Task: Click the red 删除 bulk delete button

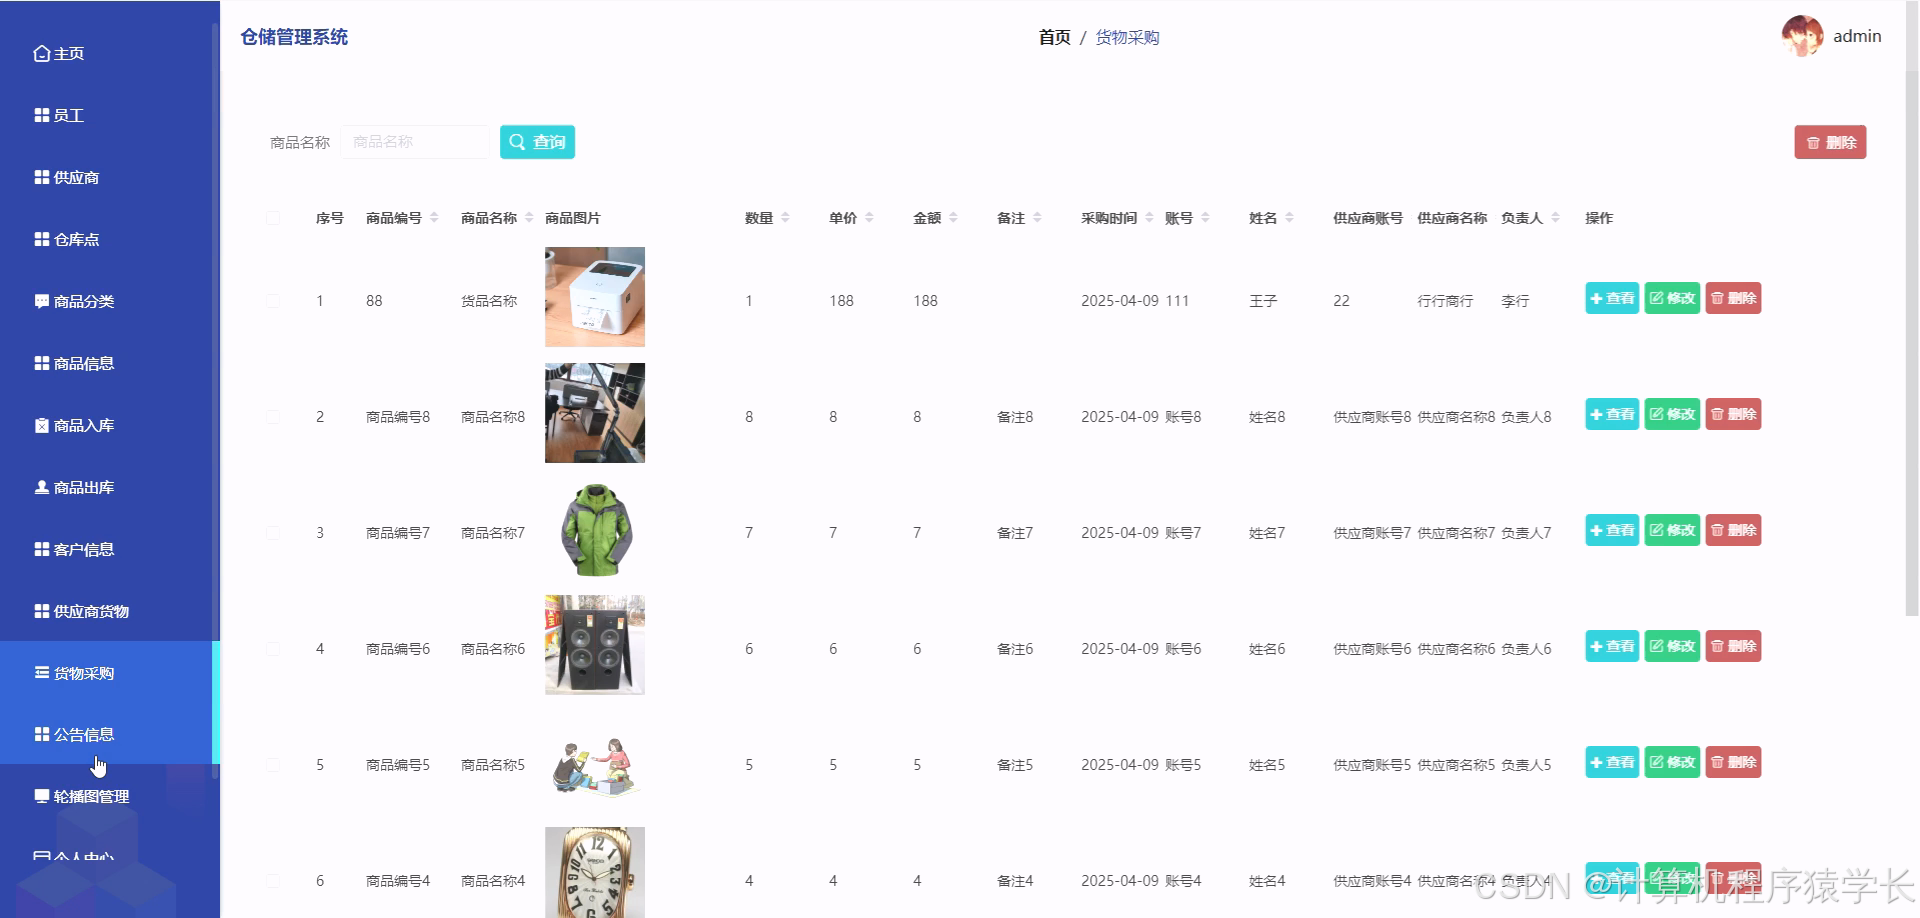Action: pos(1830,141)
